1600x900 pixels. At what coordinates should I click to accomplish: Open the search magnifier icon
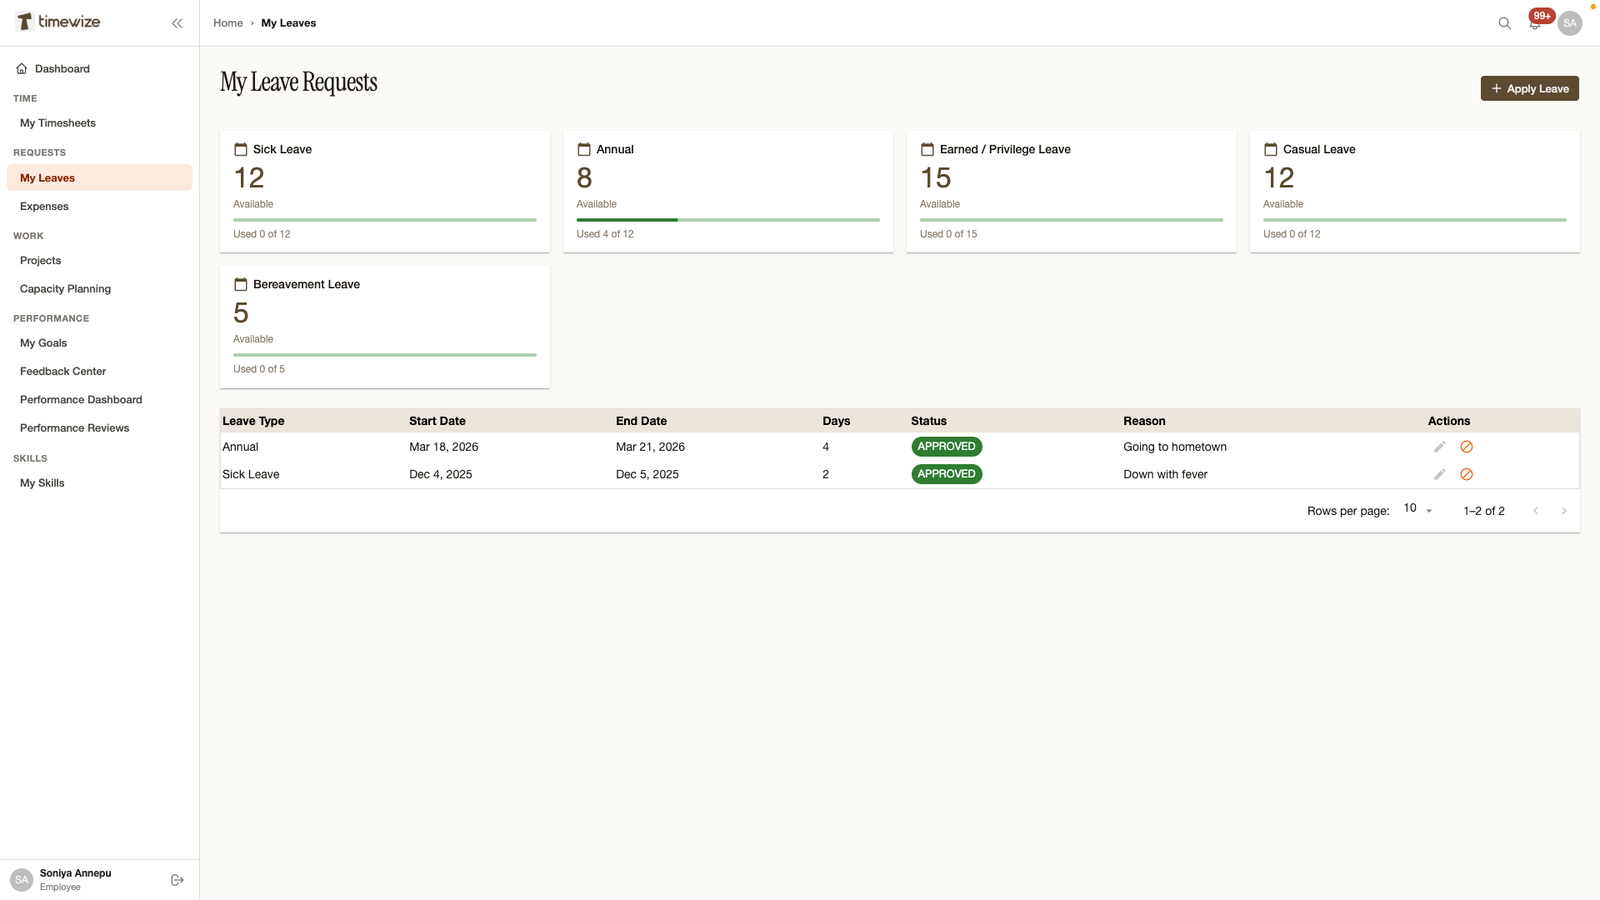1504,23
